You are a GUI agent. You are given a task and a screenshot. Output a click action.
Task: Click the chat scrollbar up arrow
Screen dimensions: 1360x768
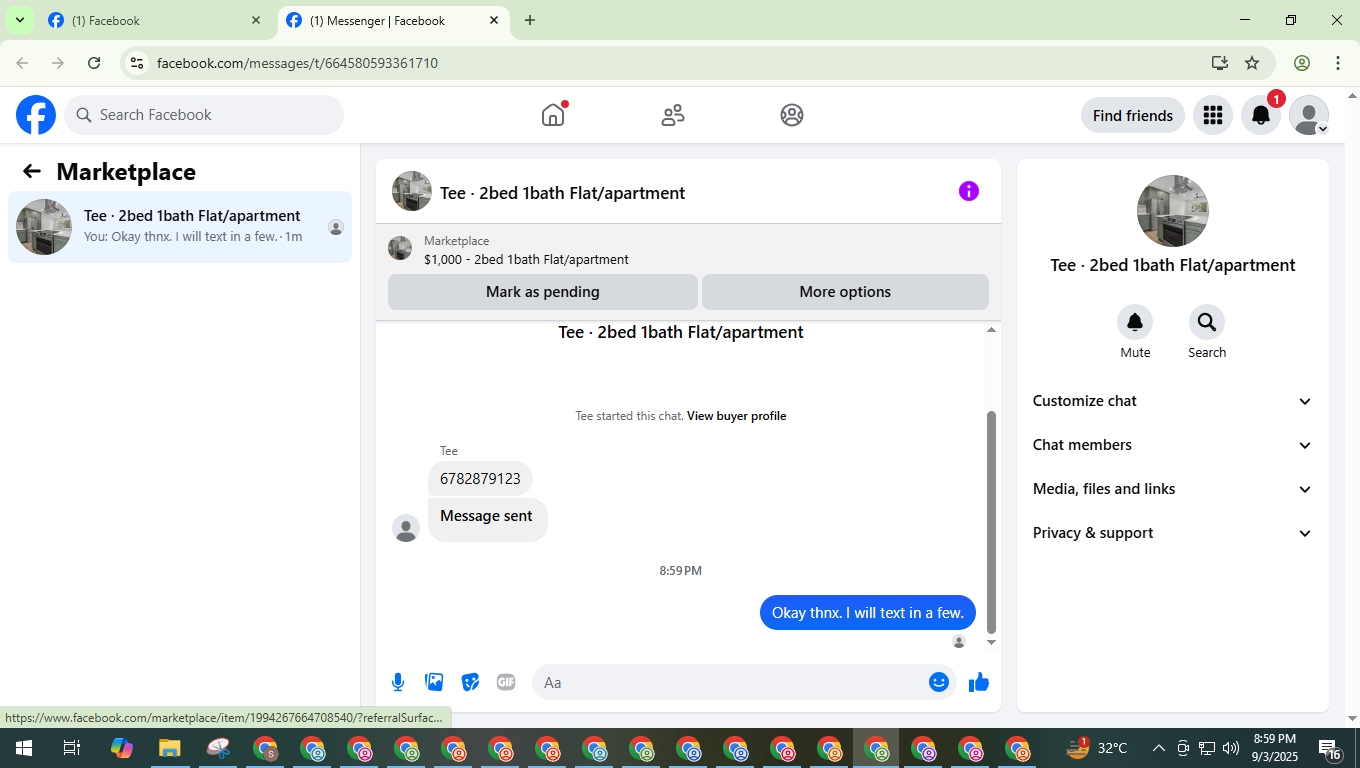(991, 330)
